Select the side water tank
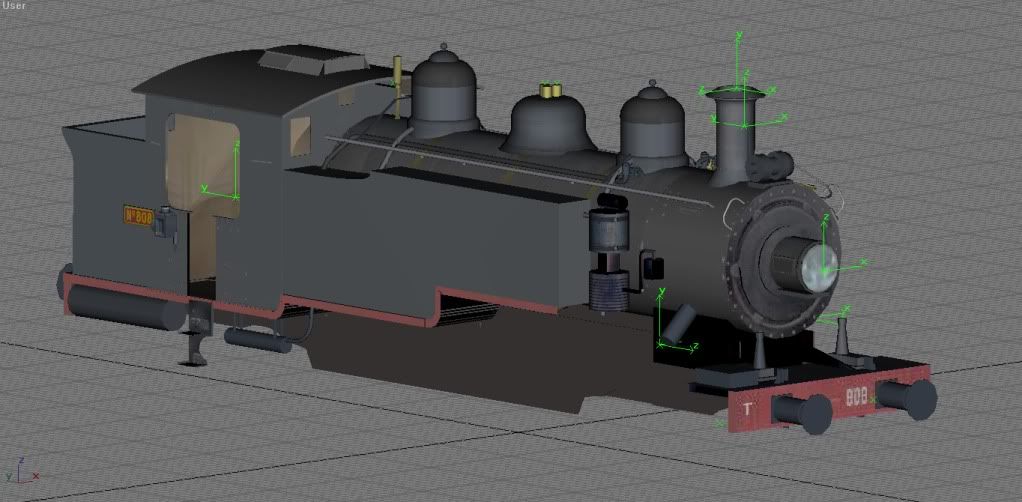 coord(437,243)
